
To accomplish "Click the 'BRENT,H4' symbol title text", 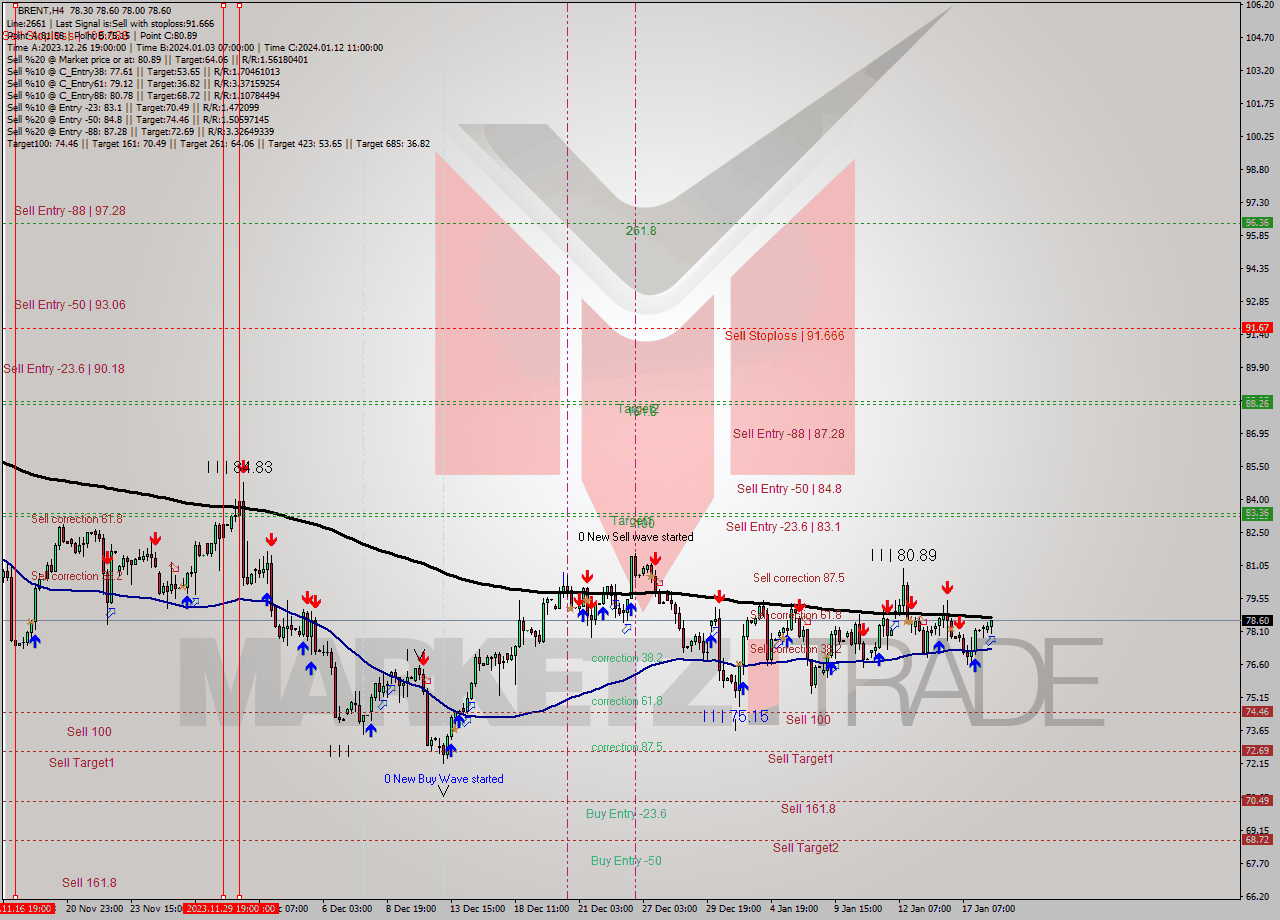I will (42, 11).
